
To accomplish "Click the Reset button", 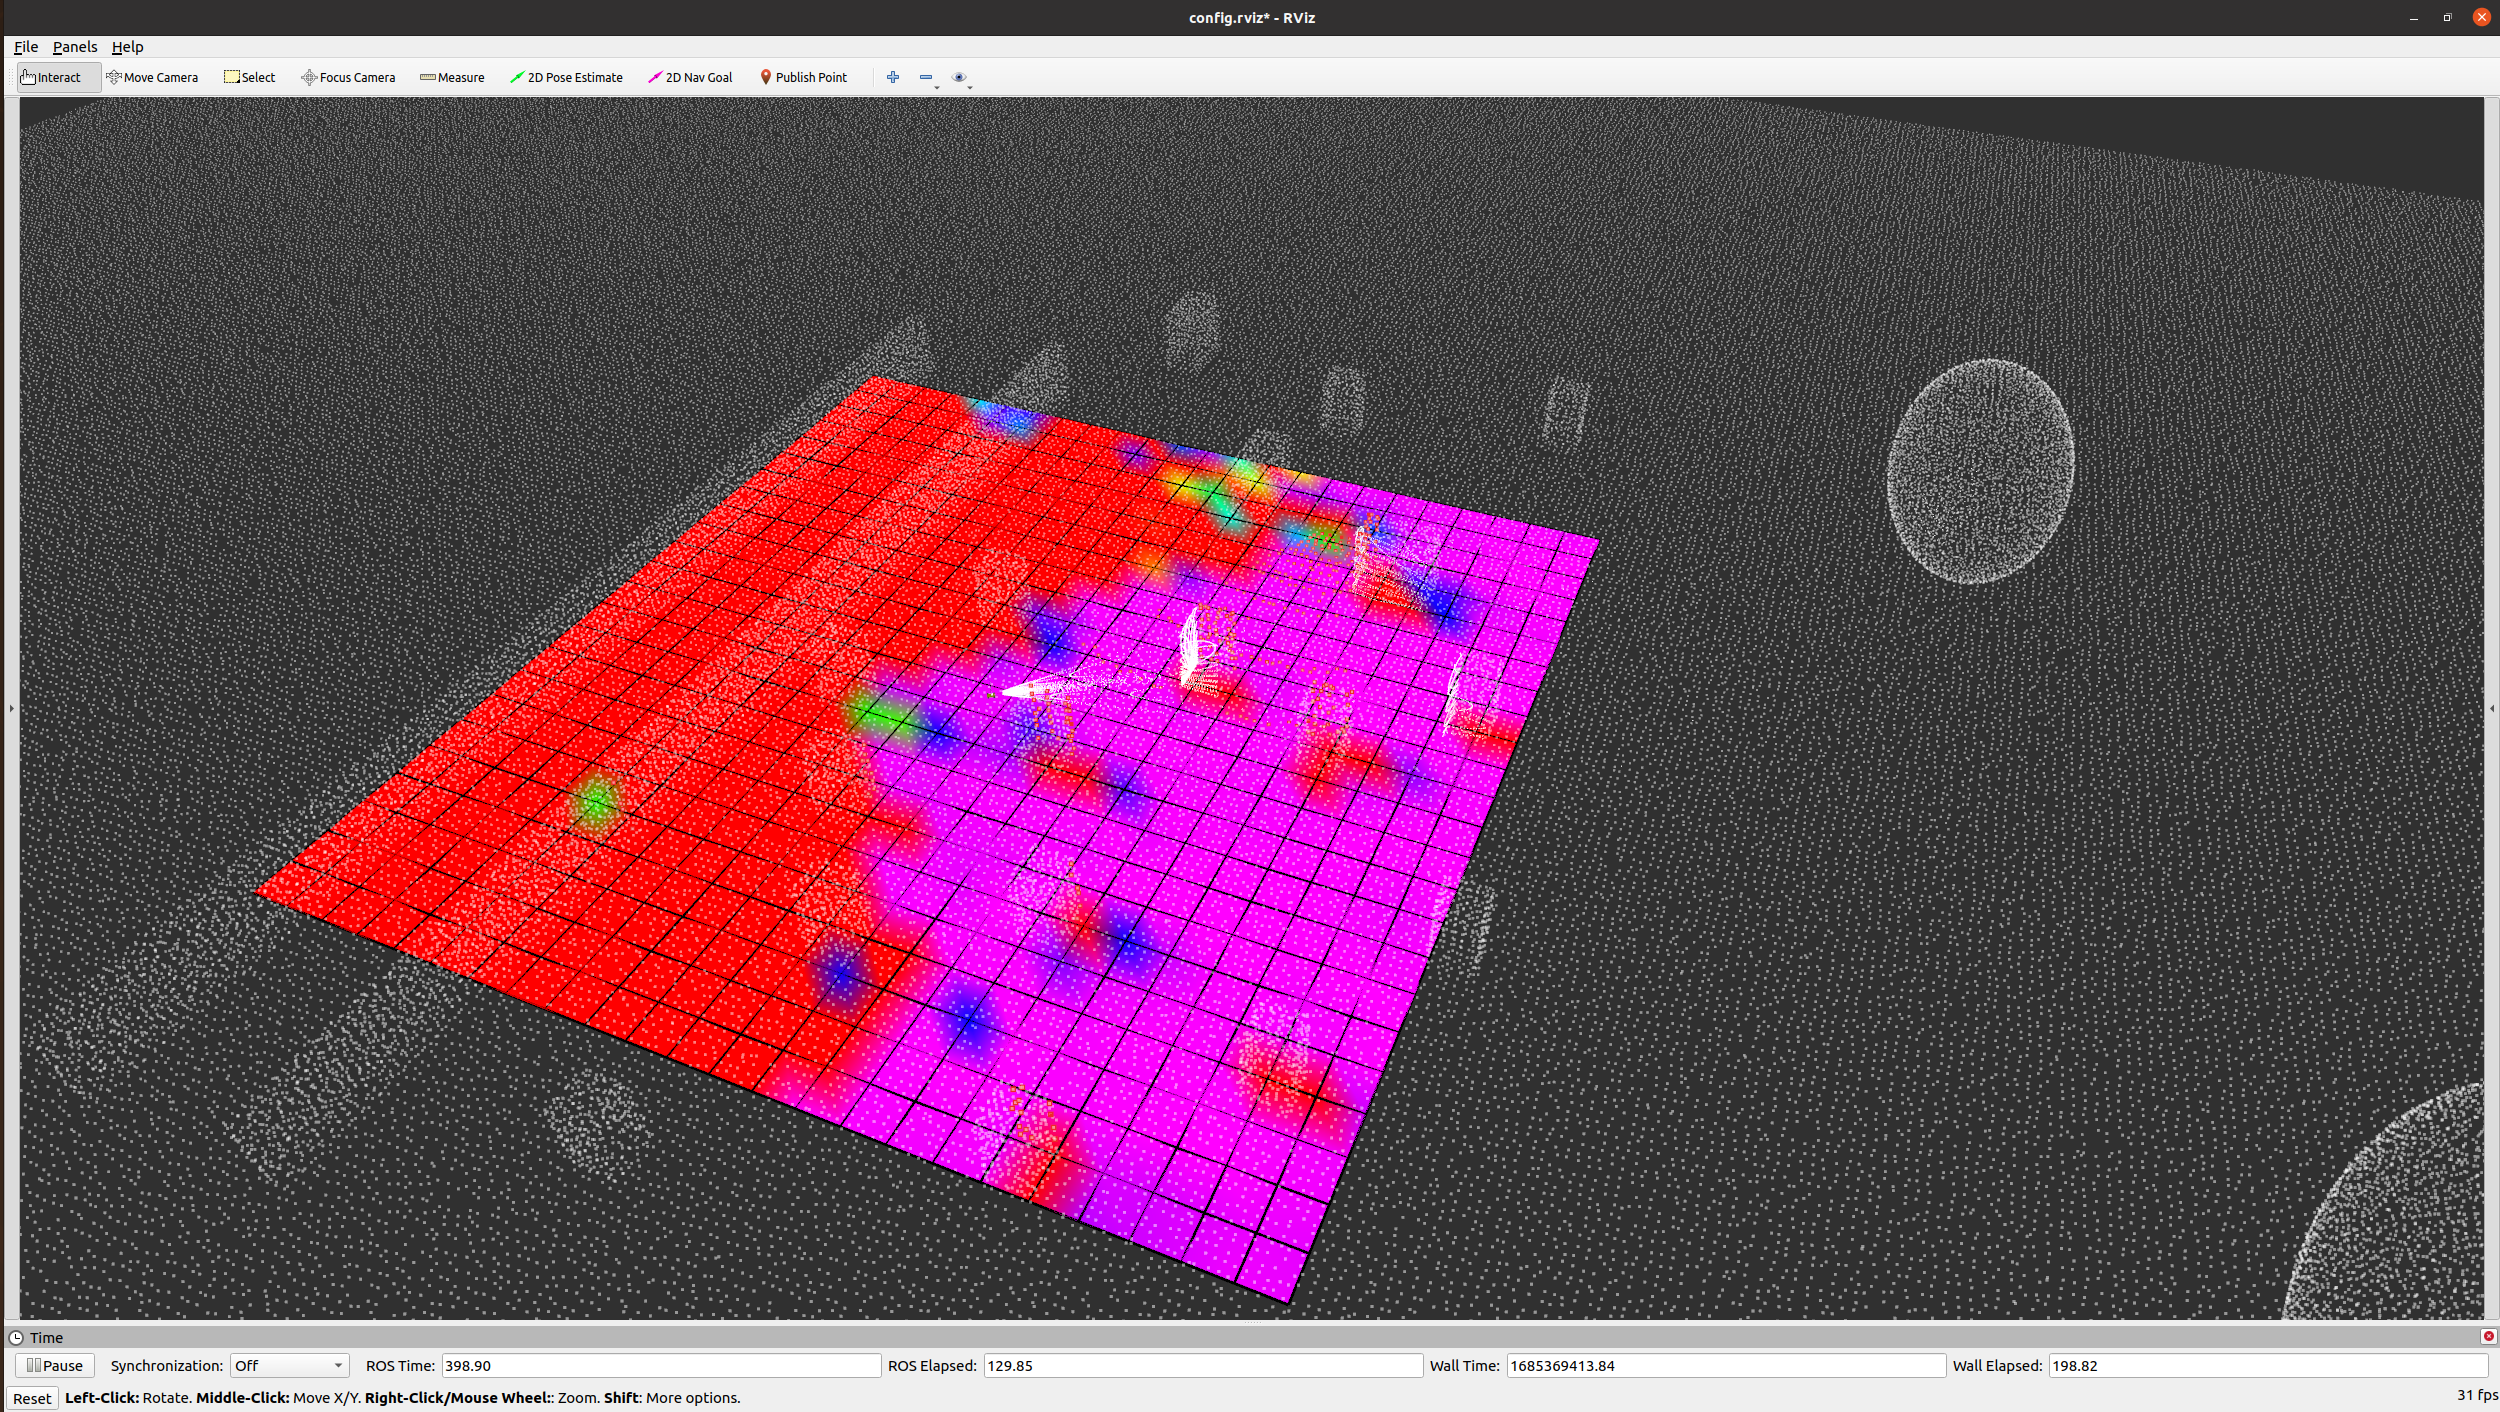I will 32,1398.
